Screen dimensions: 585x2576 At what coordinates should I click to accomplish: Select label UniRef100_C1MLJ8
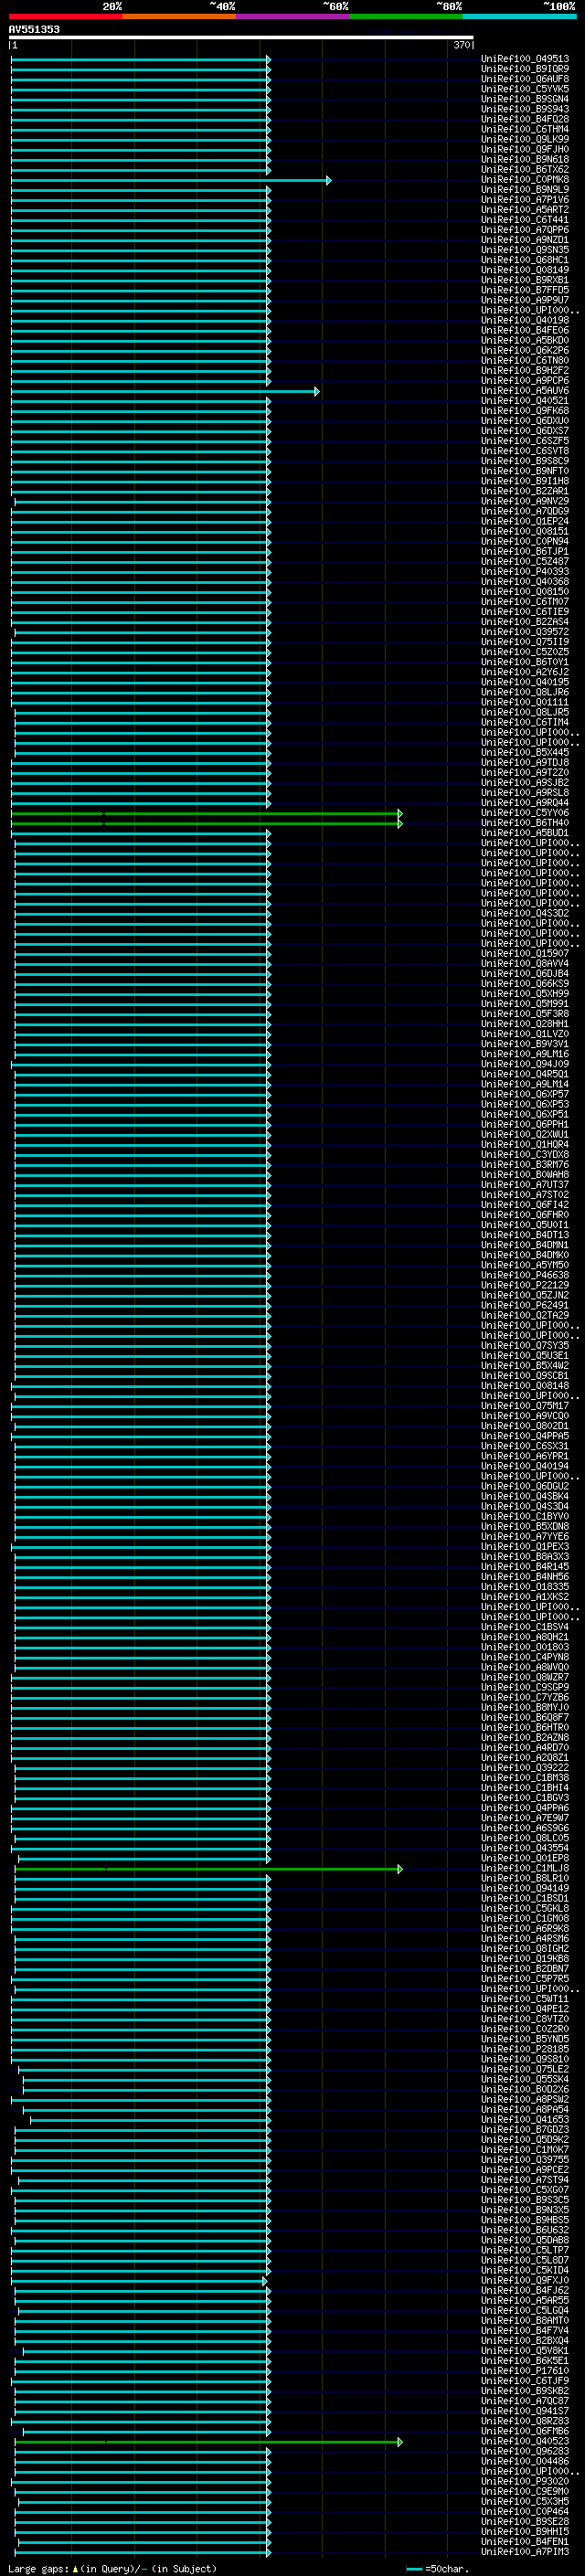(525, 1868)
